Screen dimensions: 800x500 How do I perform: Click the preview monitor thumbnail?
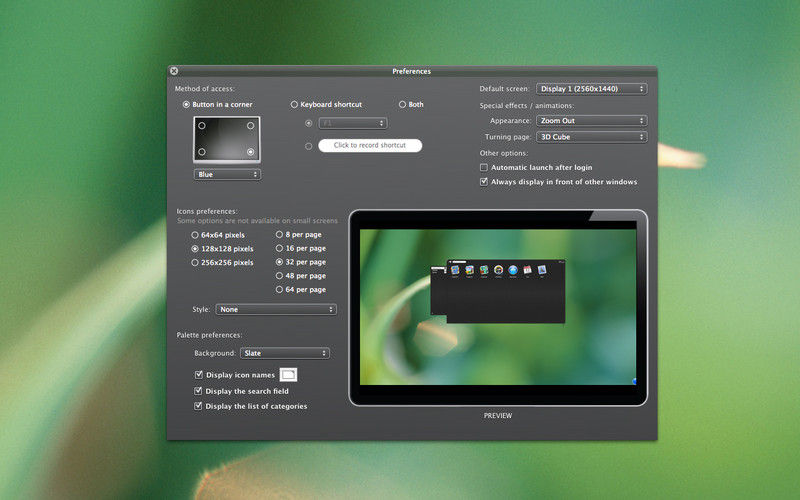(497, 307)
